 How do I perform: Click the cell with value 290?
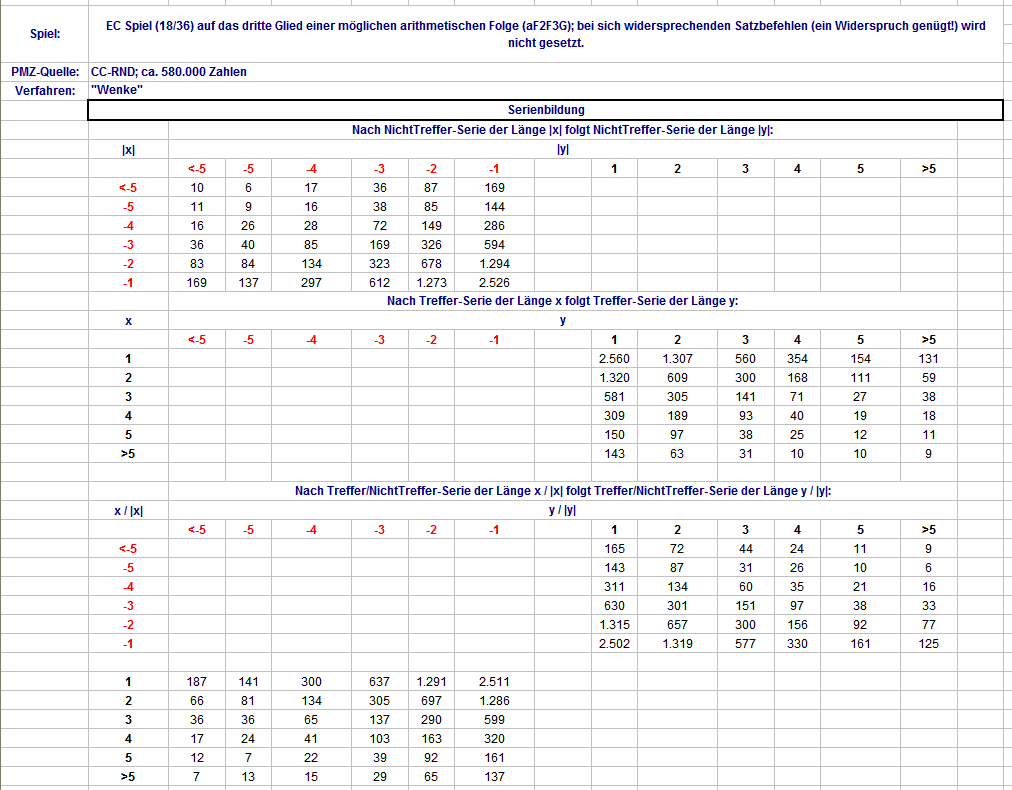click(x=431, y=720)
